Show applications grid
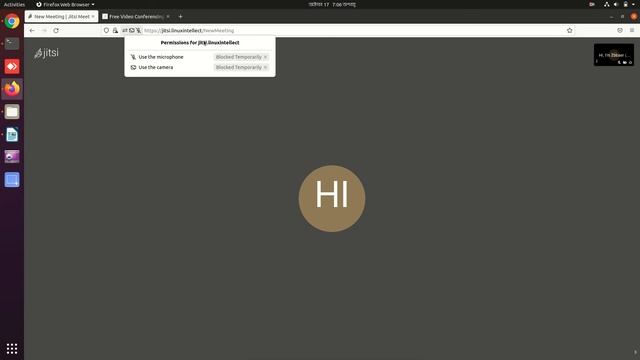The height and width of the screenshot is (360, 640). (12, 348)
